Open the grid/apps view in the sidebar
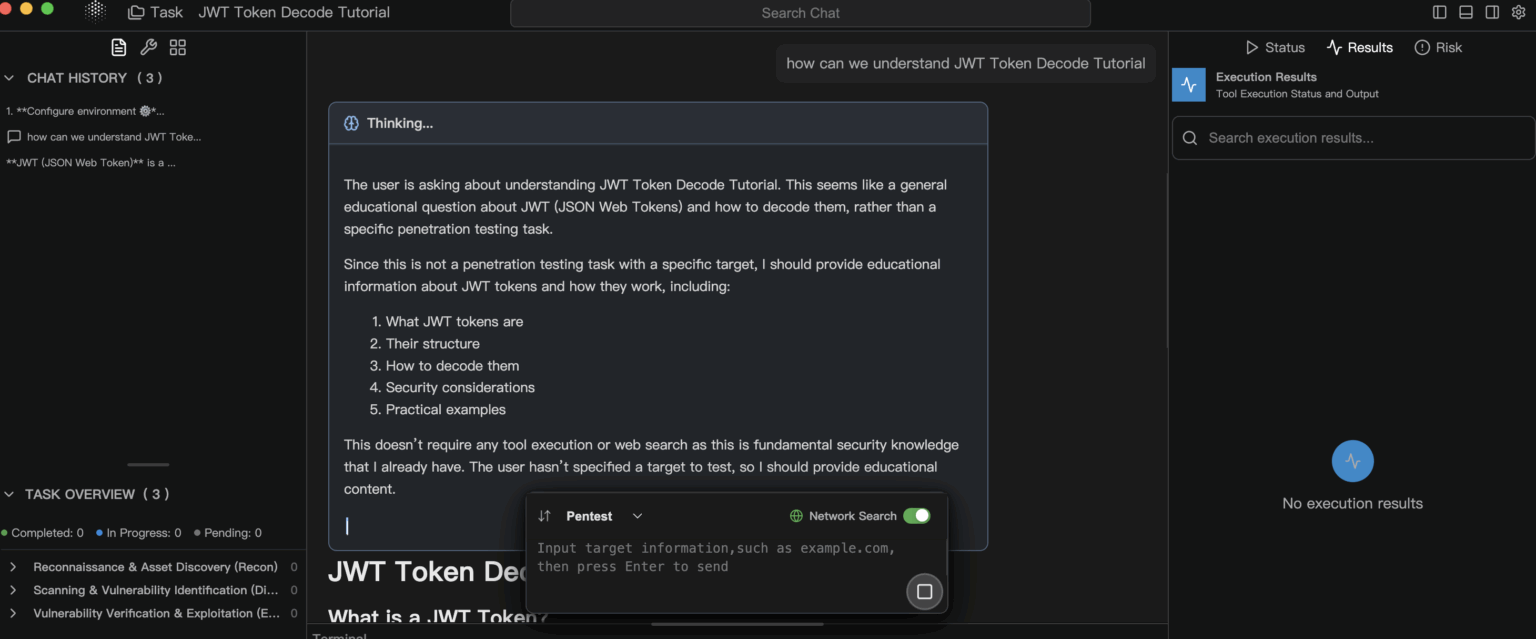 point(178,46)
